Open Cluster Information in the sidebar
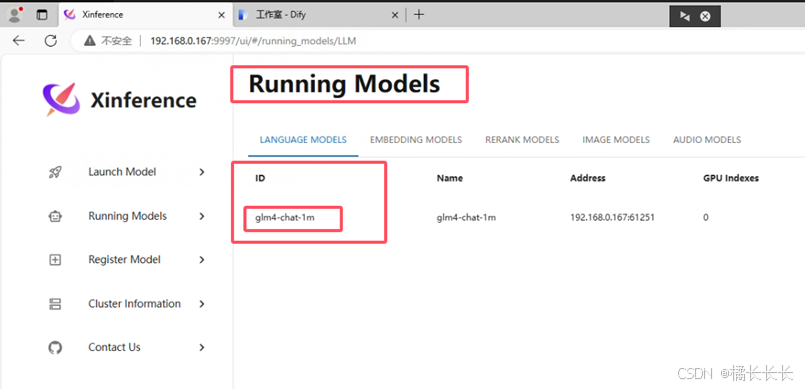 pyautogui.click(x=135, y=304)
